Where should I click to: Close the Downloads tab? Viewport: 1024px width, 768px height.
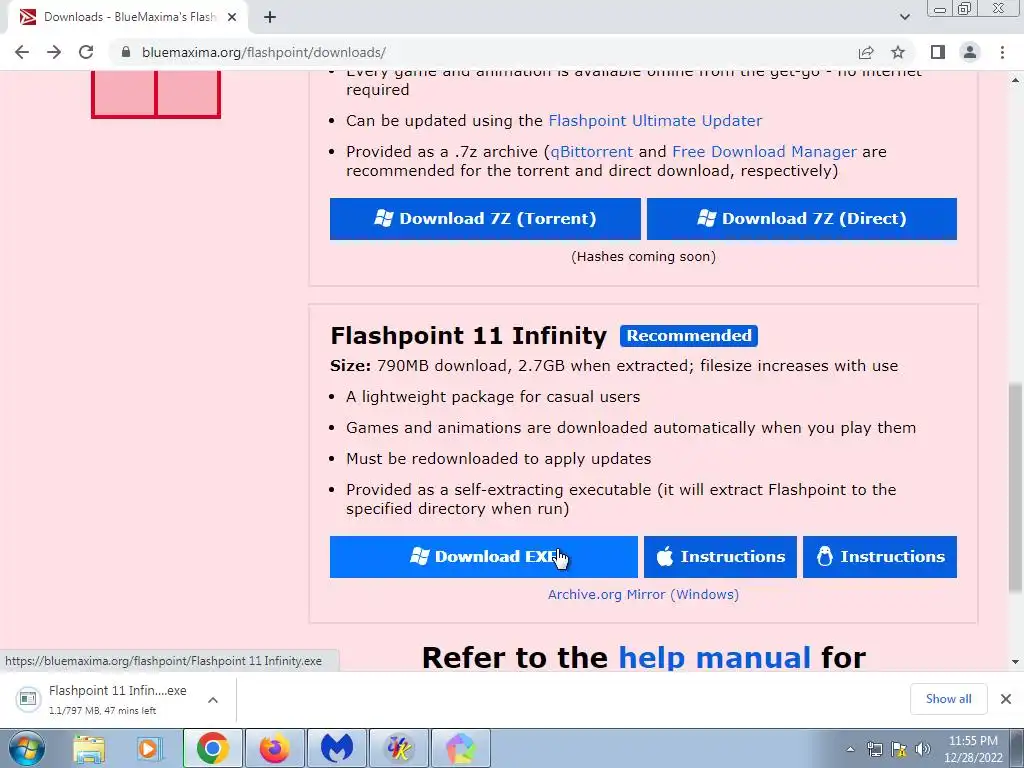[232, 17]
